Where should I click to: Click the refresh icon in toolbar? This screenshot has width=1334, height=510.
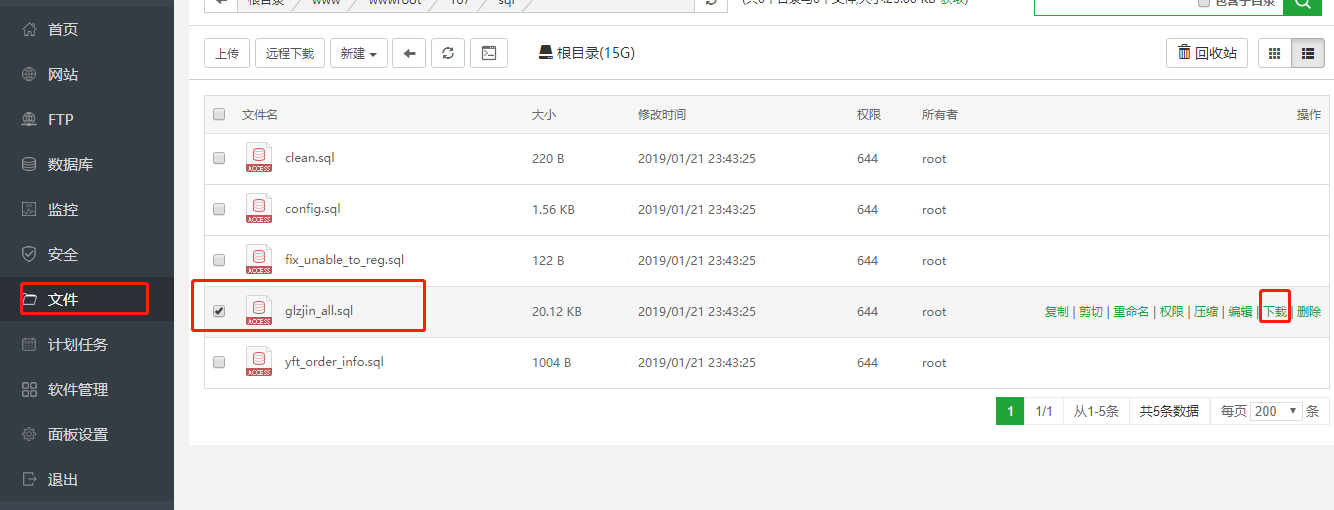[x=448, y=54]
